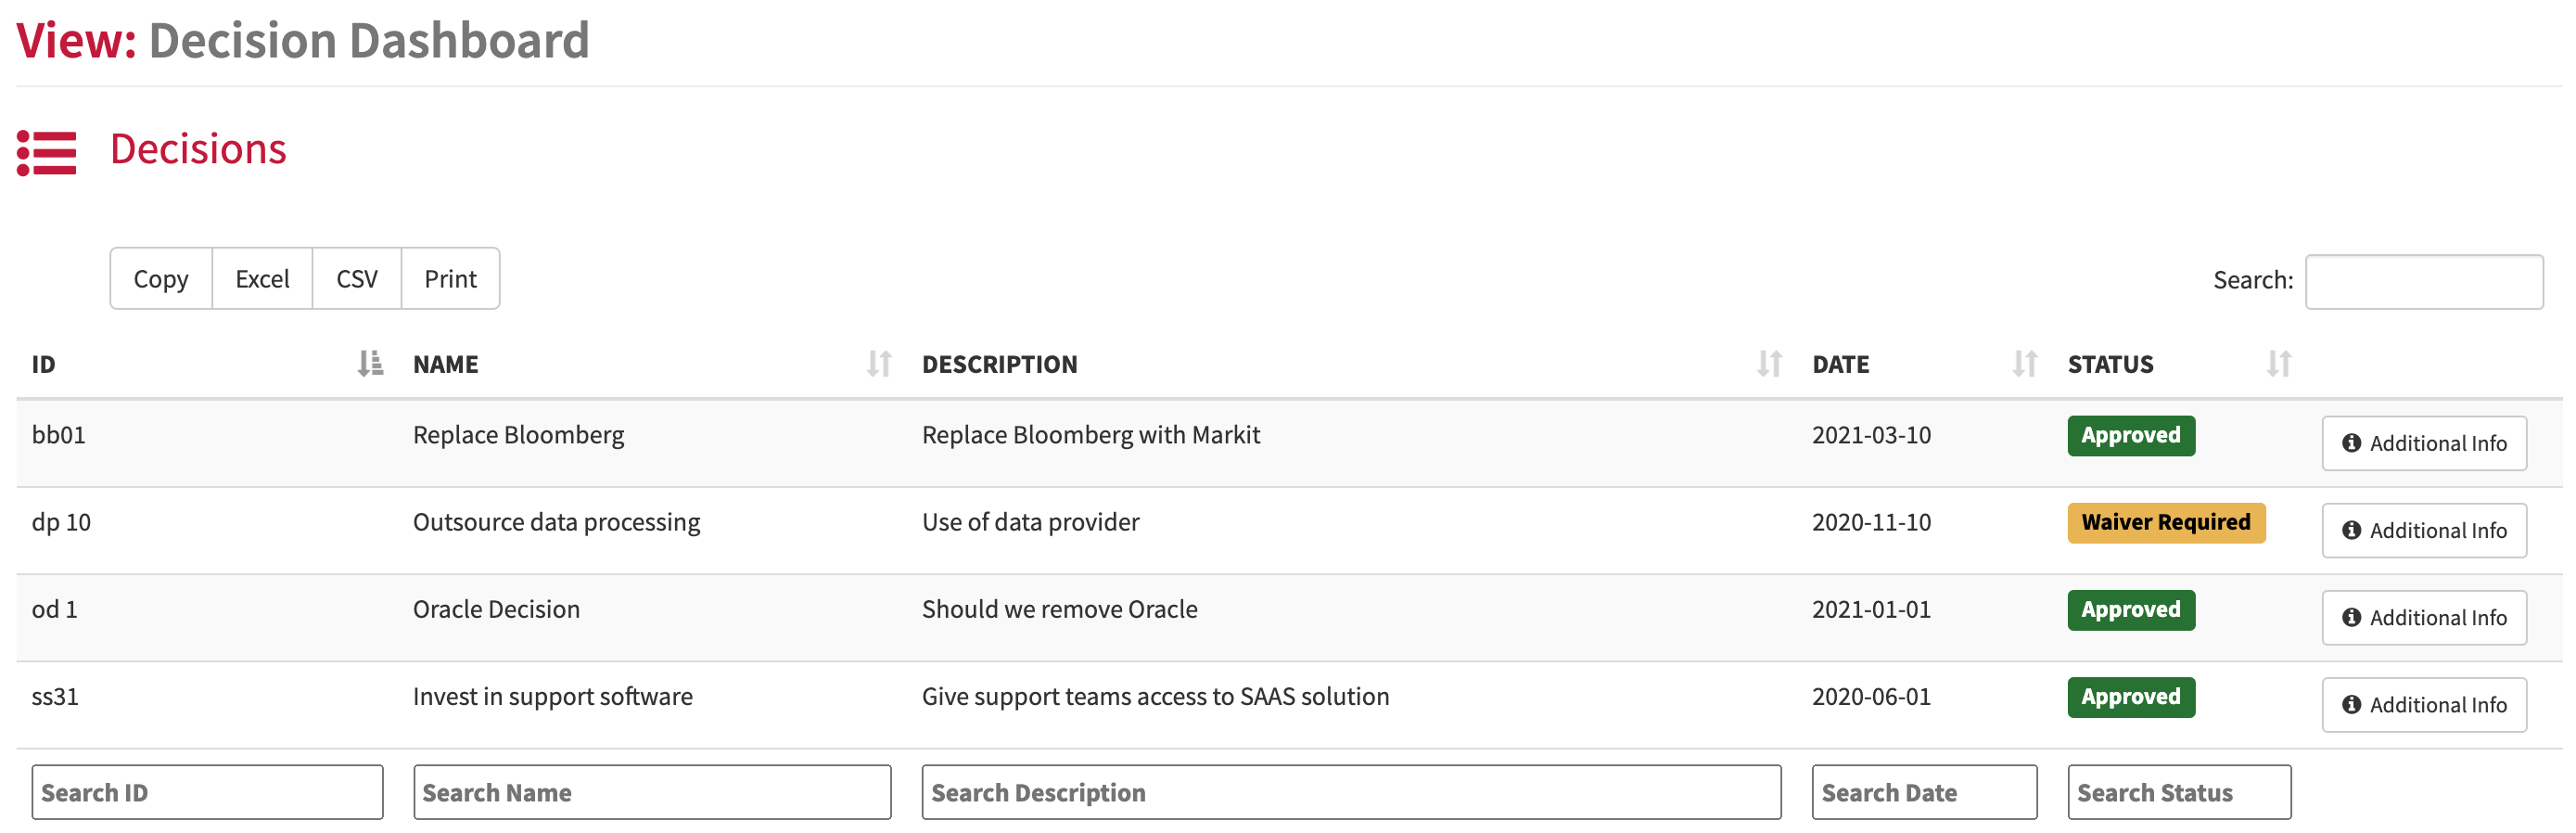2576x833 pixels.
Task: Sort by NAME column arrows icon
Action: (879, 364)
